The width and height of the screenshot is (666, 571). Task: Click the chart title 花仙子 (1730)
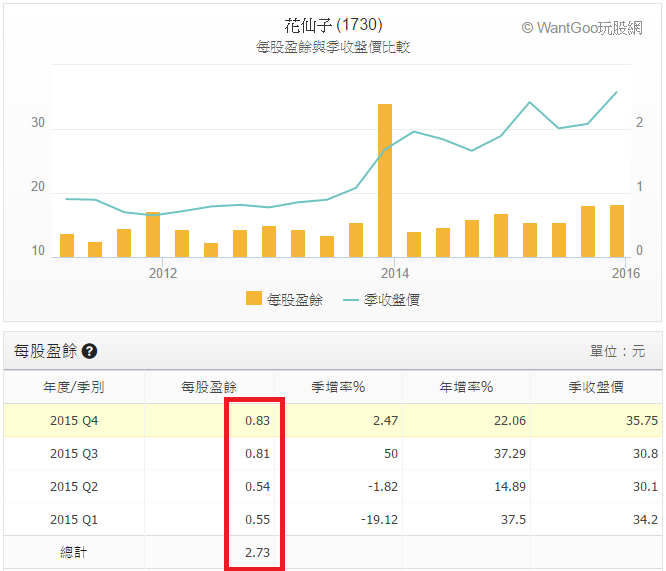pyautogui.click(x=333, y=24)
